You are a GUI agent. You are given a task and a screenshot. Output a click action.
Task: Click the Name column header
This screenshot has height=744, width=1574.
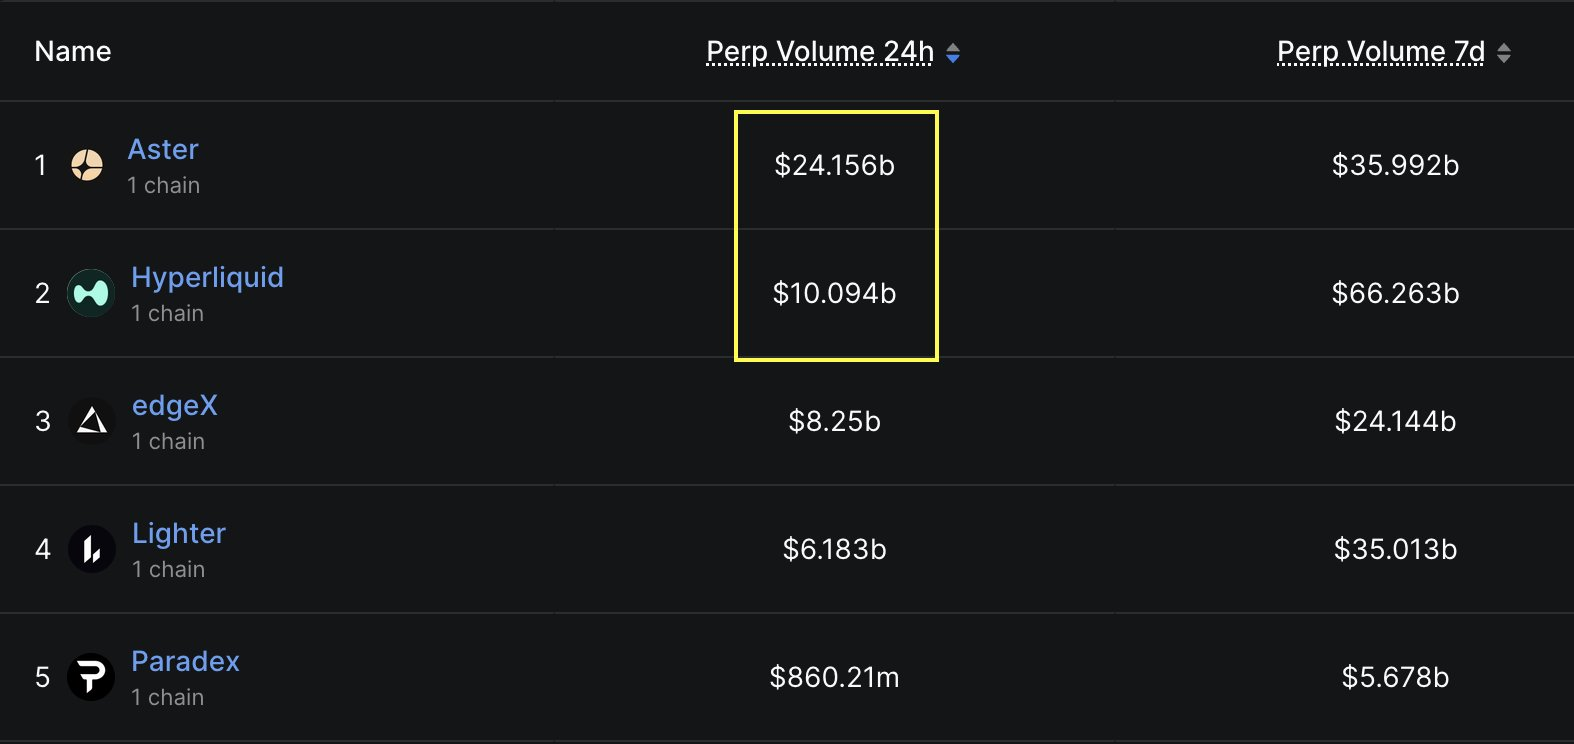tap(73, 52)
